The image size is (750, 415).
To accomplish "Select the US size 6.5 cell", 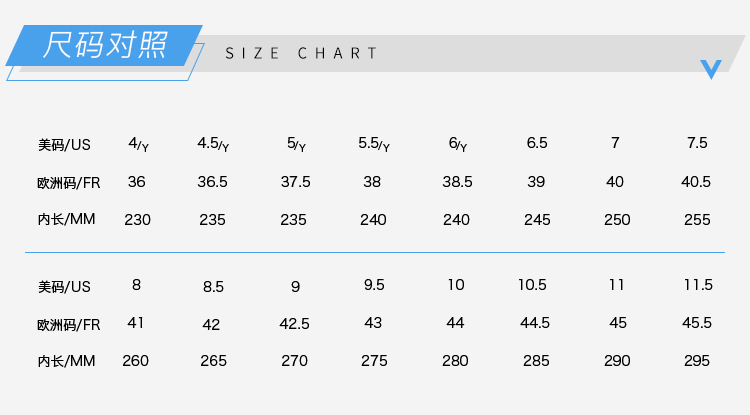I will click(537, 143).
